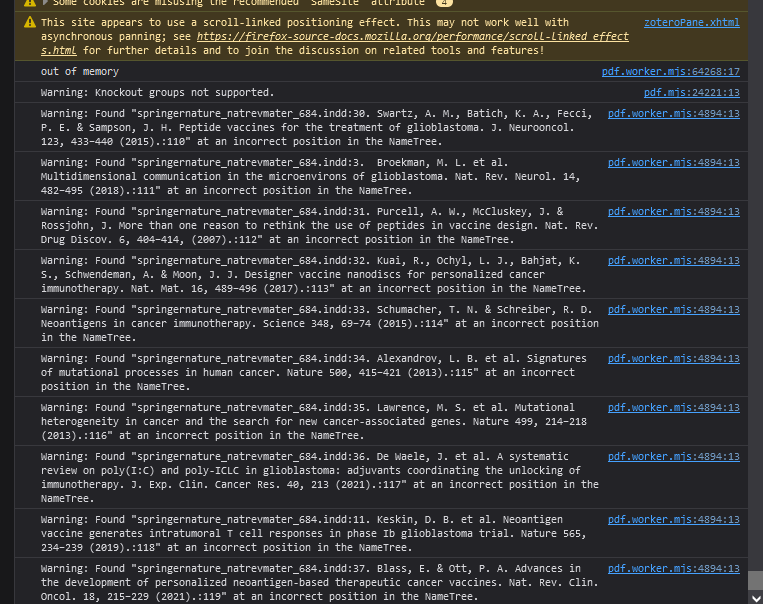Screen dimensions: 763x604
Task: Select the Alexandrov mutational processes warning text
Action: (x=314, y=373)
